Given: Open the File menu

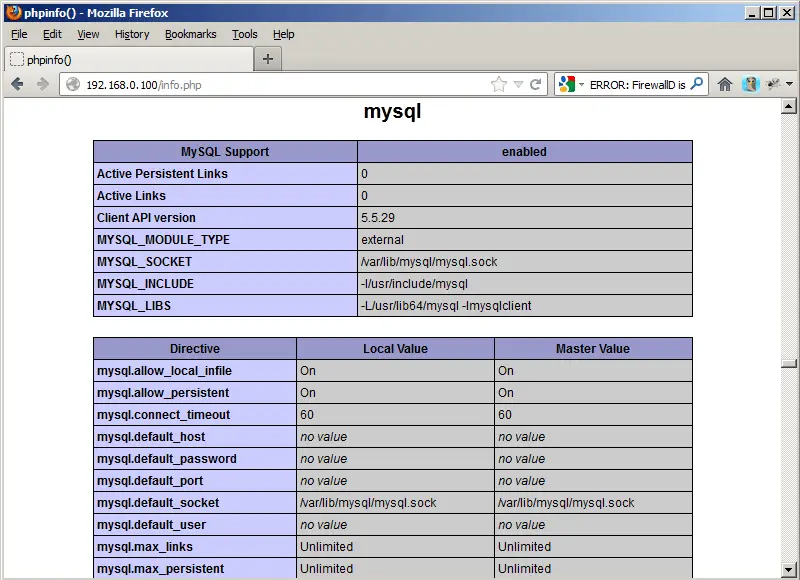Looking at the screenshot, I should pos(19,34).
